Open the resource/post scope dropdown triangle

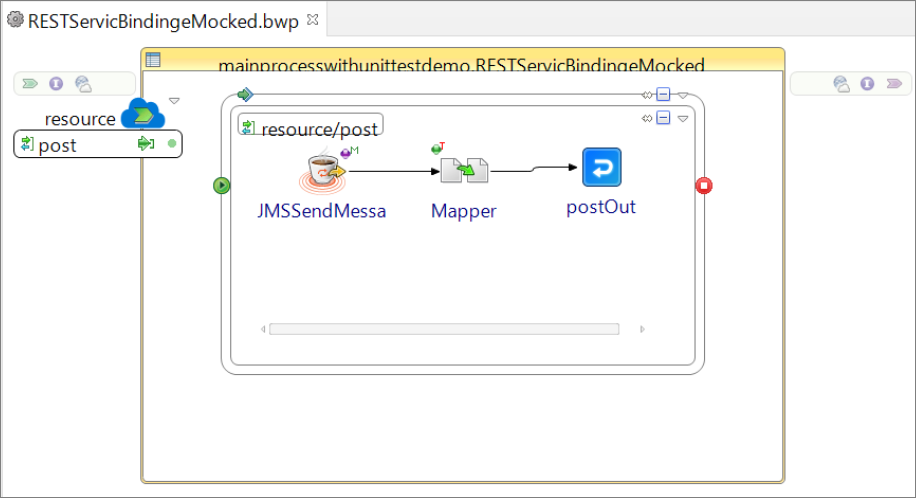click(683, 119)
